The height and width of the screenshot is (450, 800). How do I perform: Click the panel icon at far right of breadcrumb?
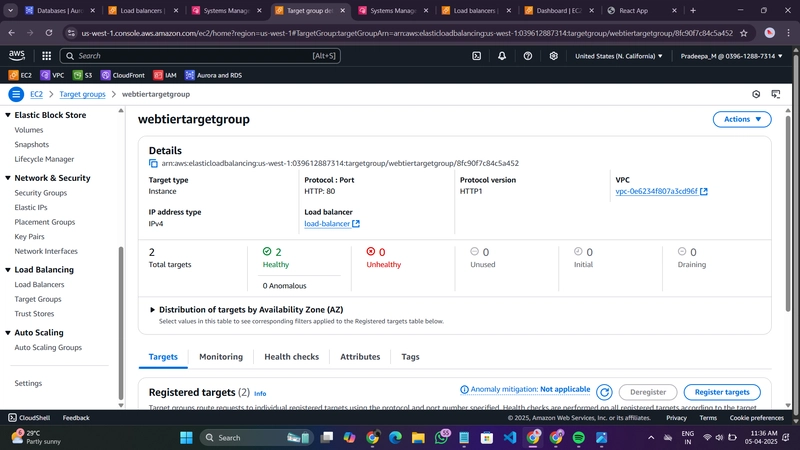tap(776, 94)
